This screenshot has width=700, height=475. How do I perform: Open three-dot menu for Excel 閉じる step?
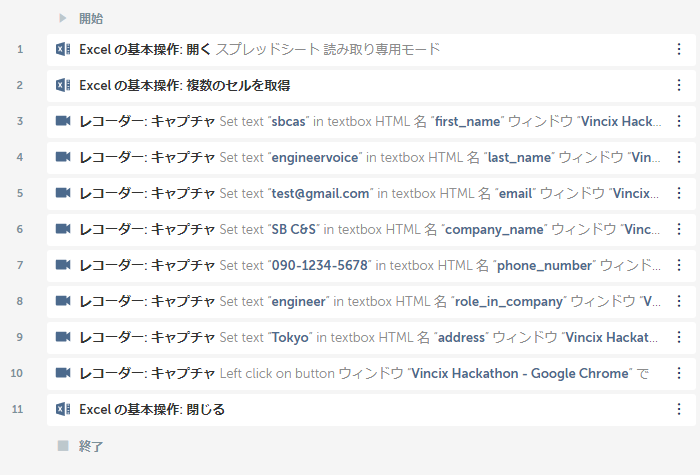(x=679, y=409)
